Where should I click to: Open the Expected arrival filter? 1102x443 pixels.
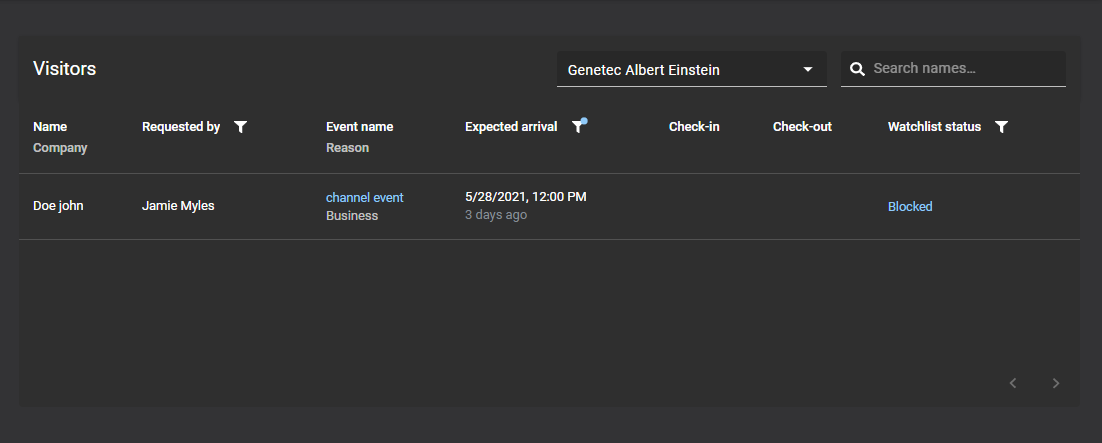[578, 127]
